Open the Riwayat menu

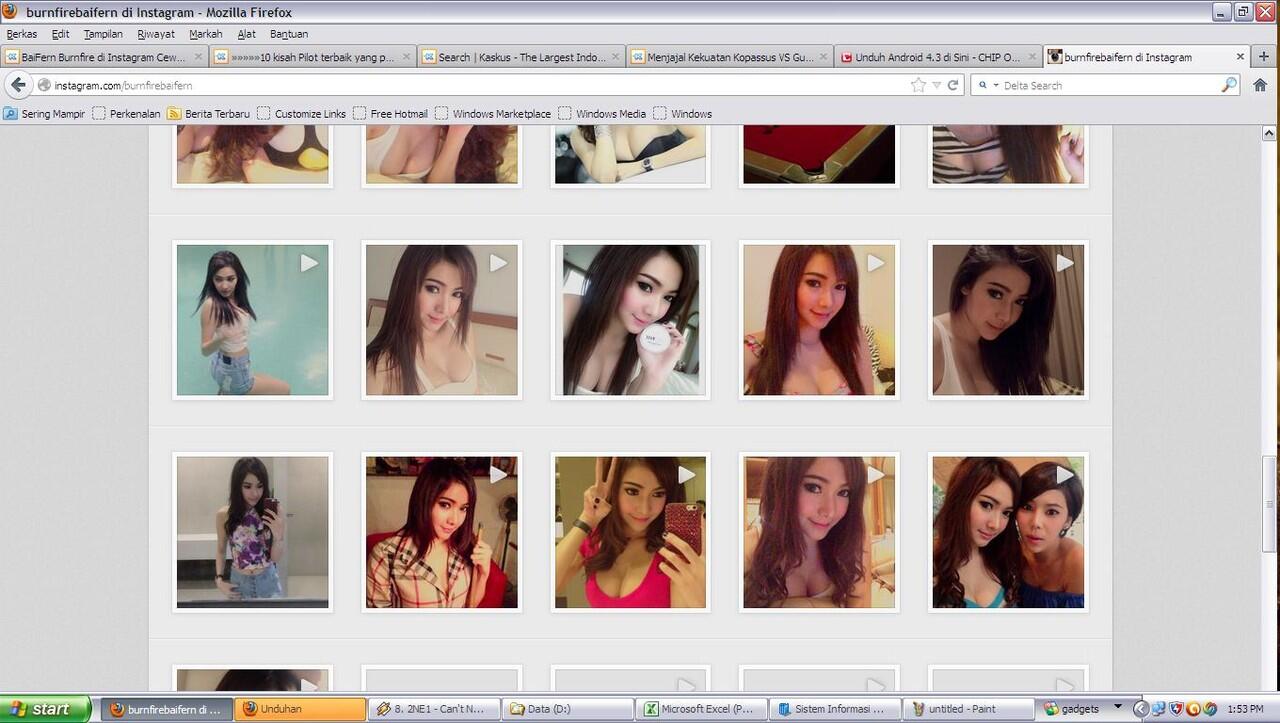pyautogui.click(x=156, y=34)
